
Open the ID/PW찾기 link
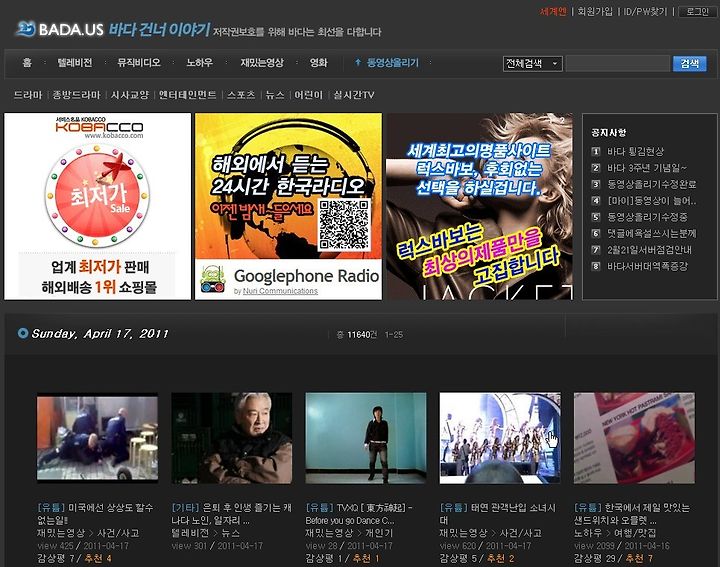[645, 11]
